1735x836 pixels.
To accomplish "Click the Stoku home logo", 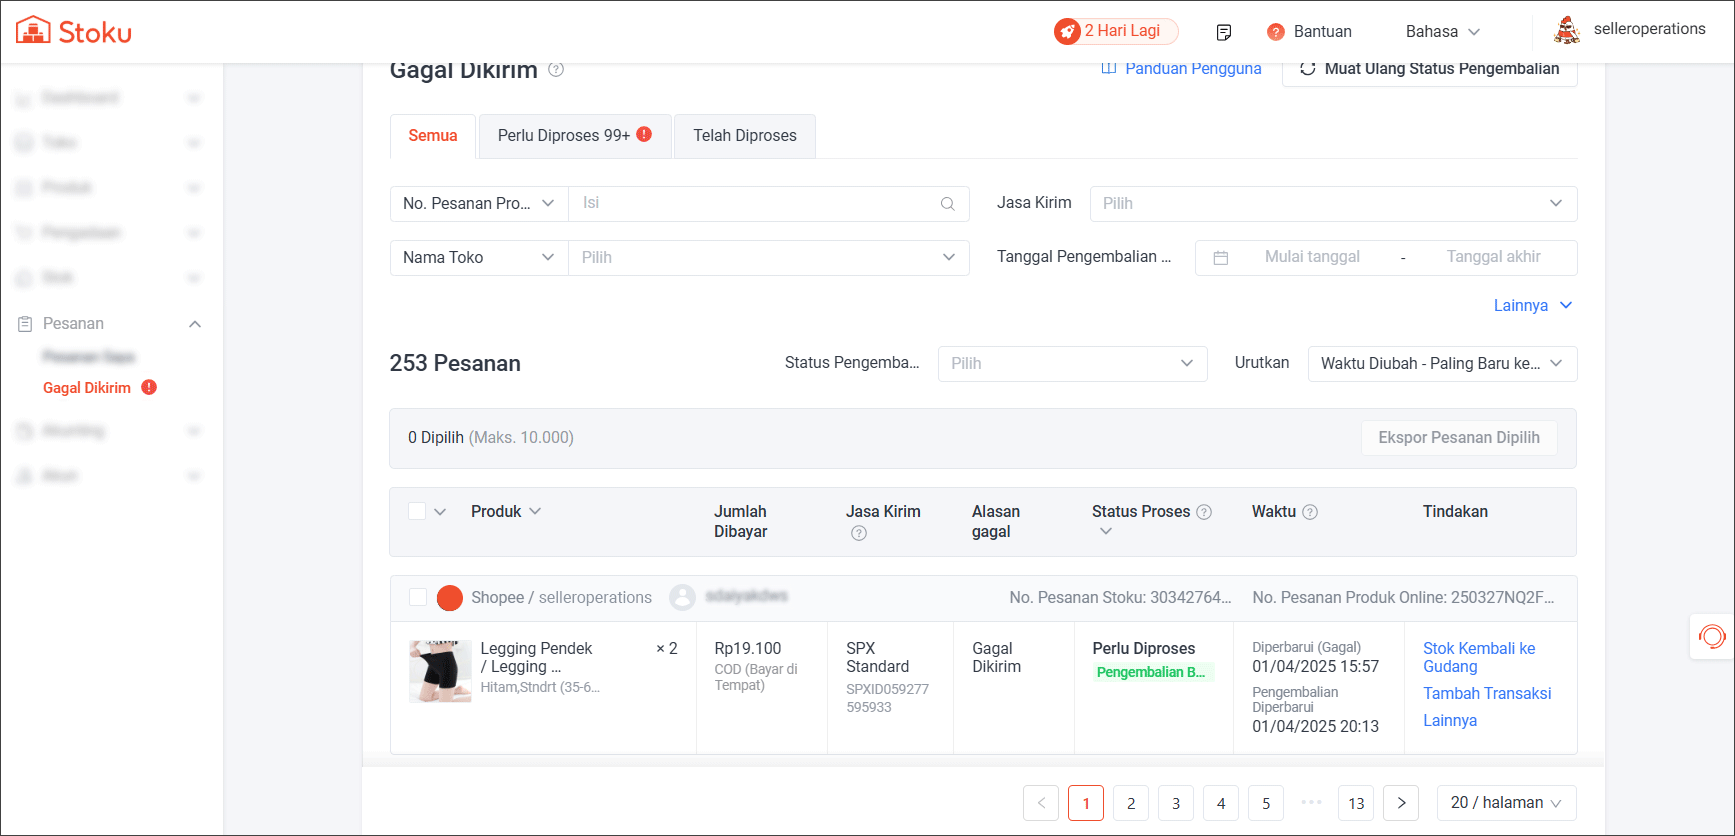I will 74,31.
